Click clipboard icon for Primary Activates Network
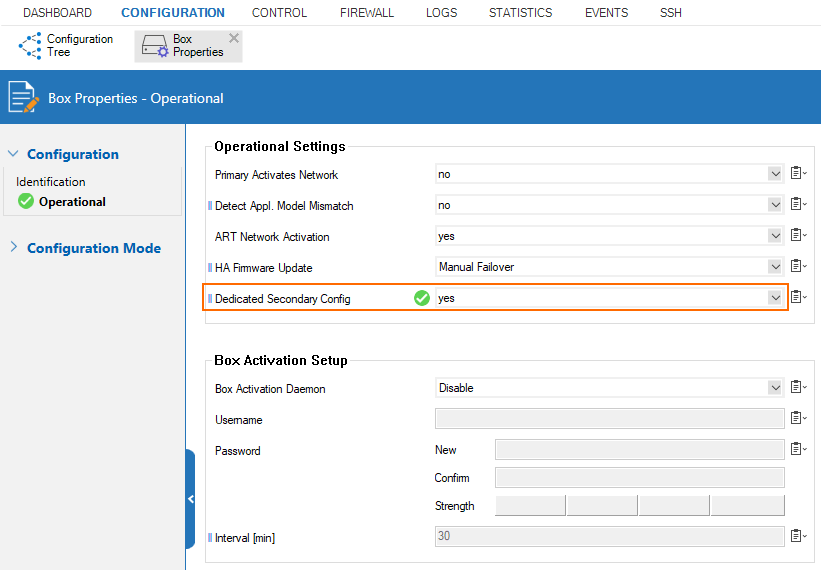 (798, 173)
